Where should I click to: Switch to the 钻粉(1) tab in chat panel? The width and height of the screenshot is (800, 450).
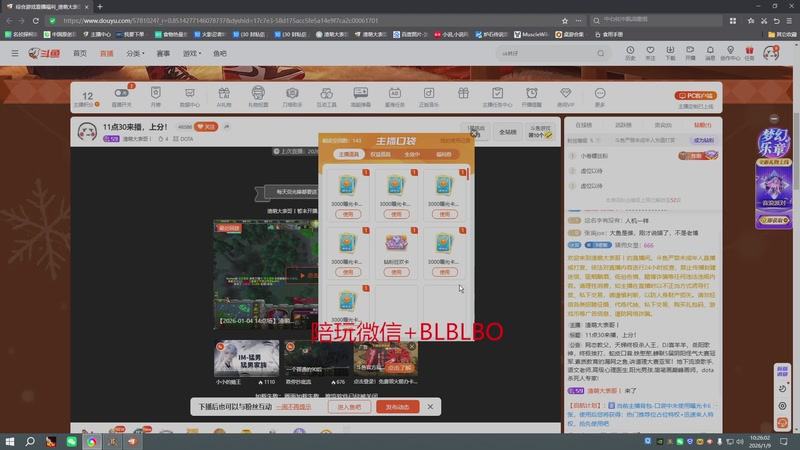pyautogui.click(x=703, y=125)
